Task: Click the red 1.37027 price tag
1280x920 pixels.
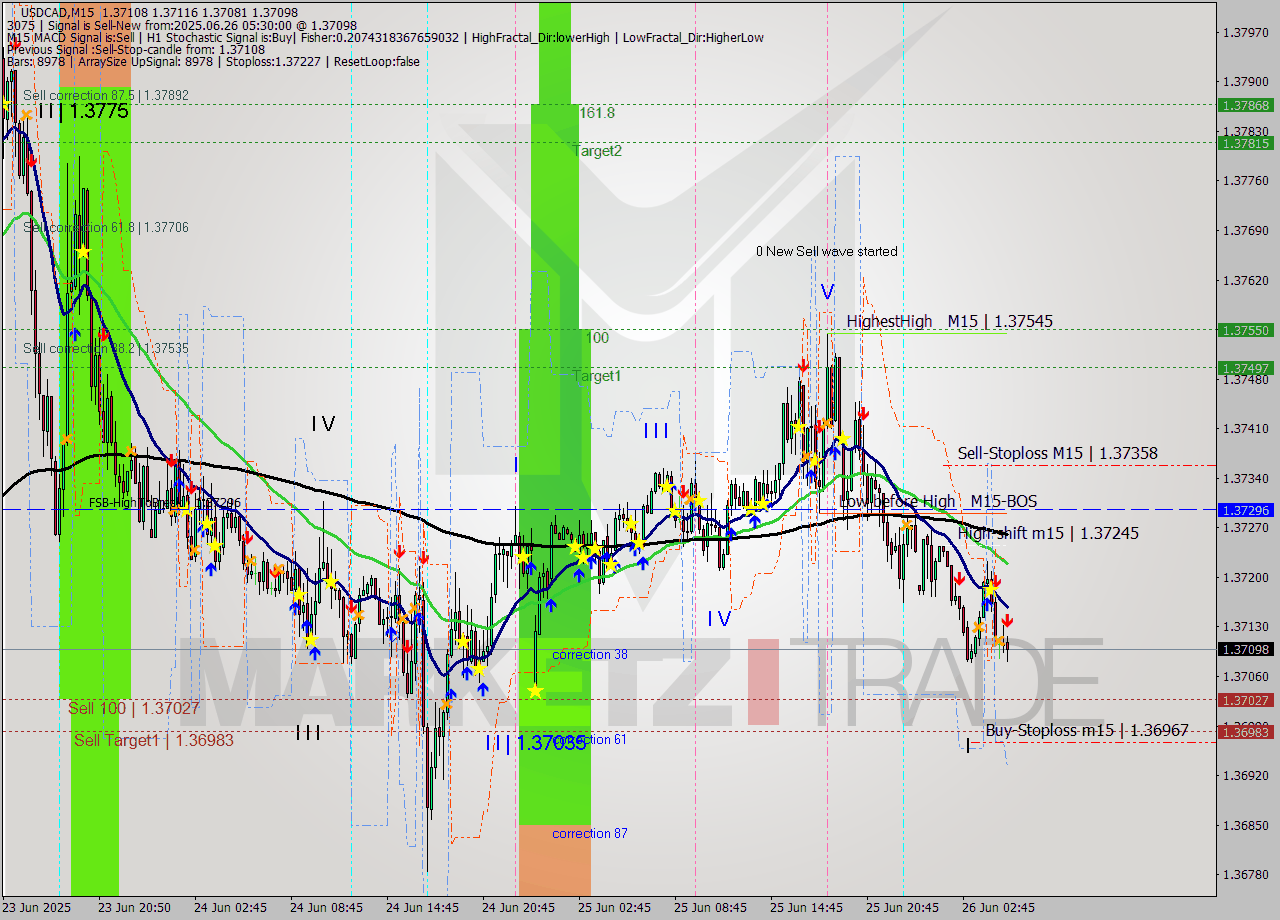Action: coord(1247,701)
